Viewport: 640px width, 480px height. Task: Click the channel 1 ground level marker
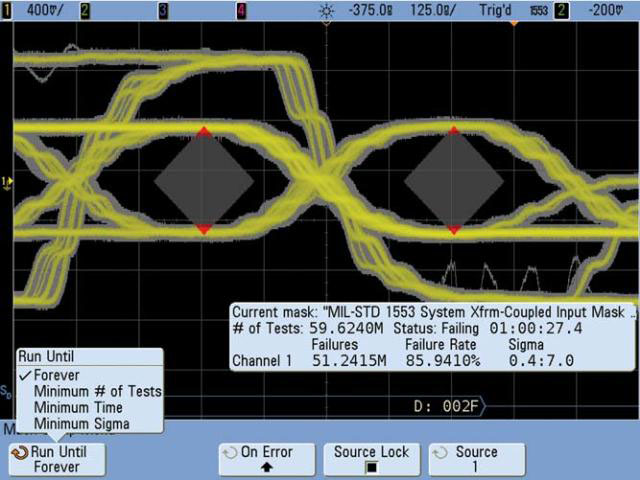pyautogui.click(x=6, y=182)
